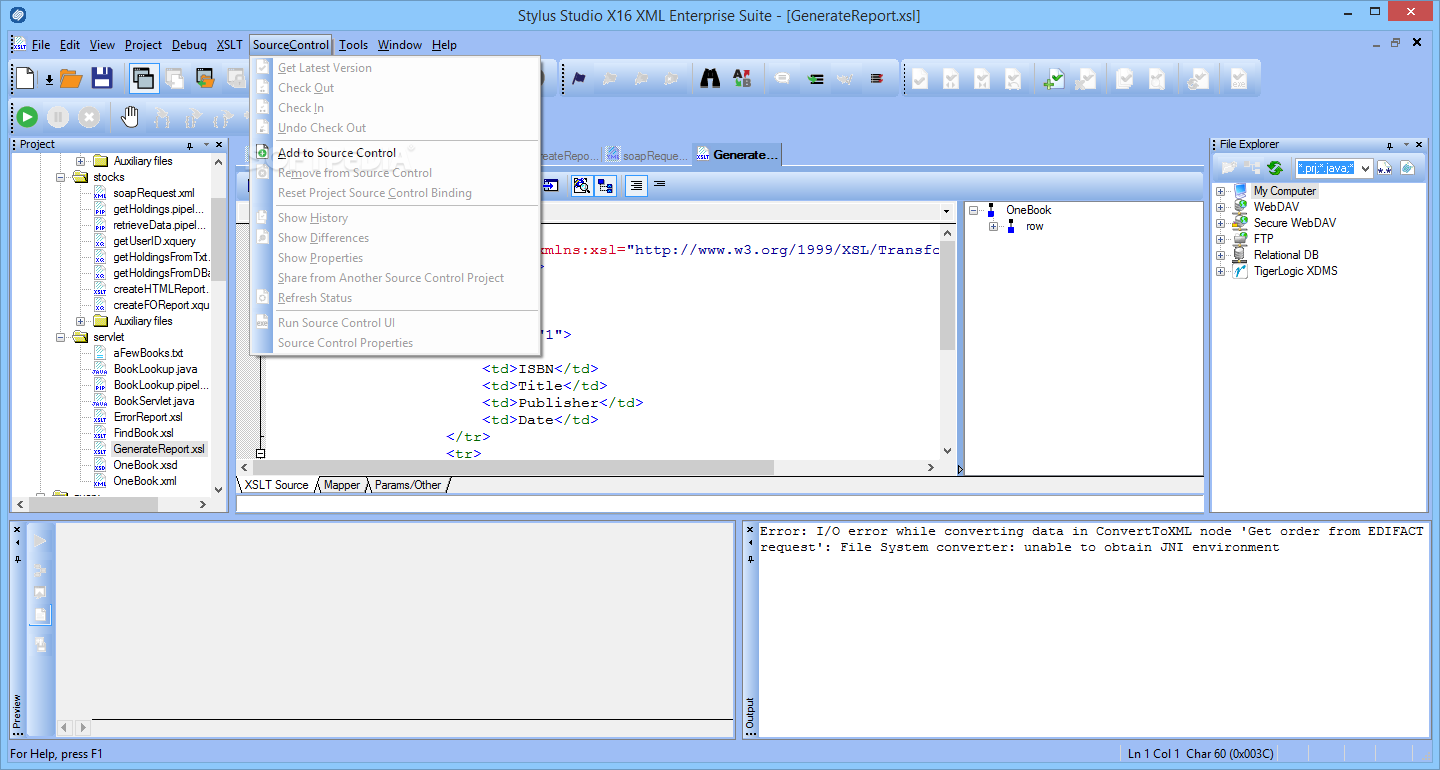This screenshot has width=1440, height=770.
Task: Save file using the floppy disk icon
Action: click(101, 78)
